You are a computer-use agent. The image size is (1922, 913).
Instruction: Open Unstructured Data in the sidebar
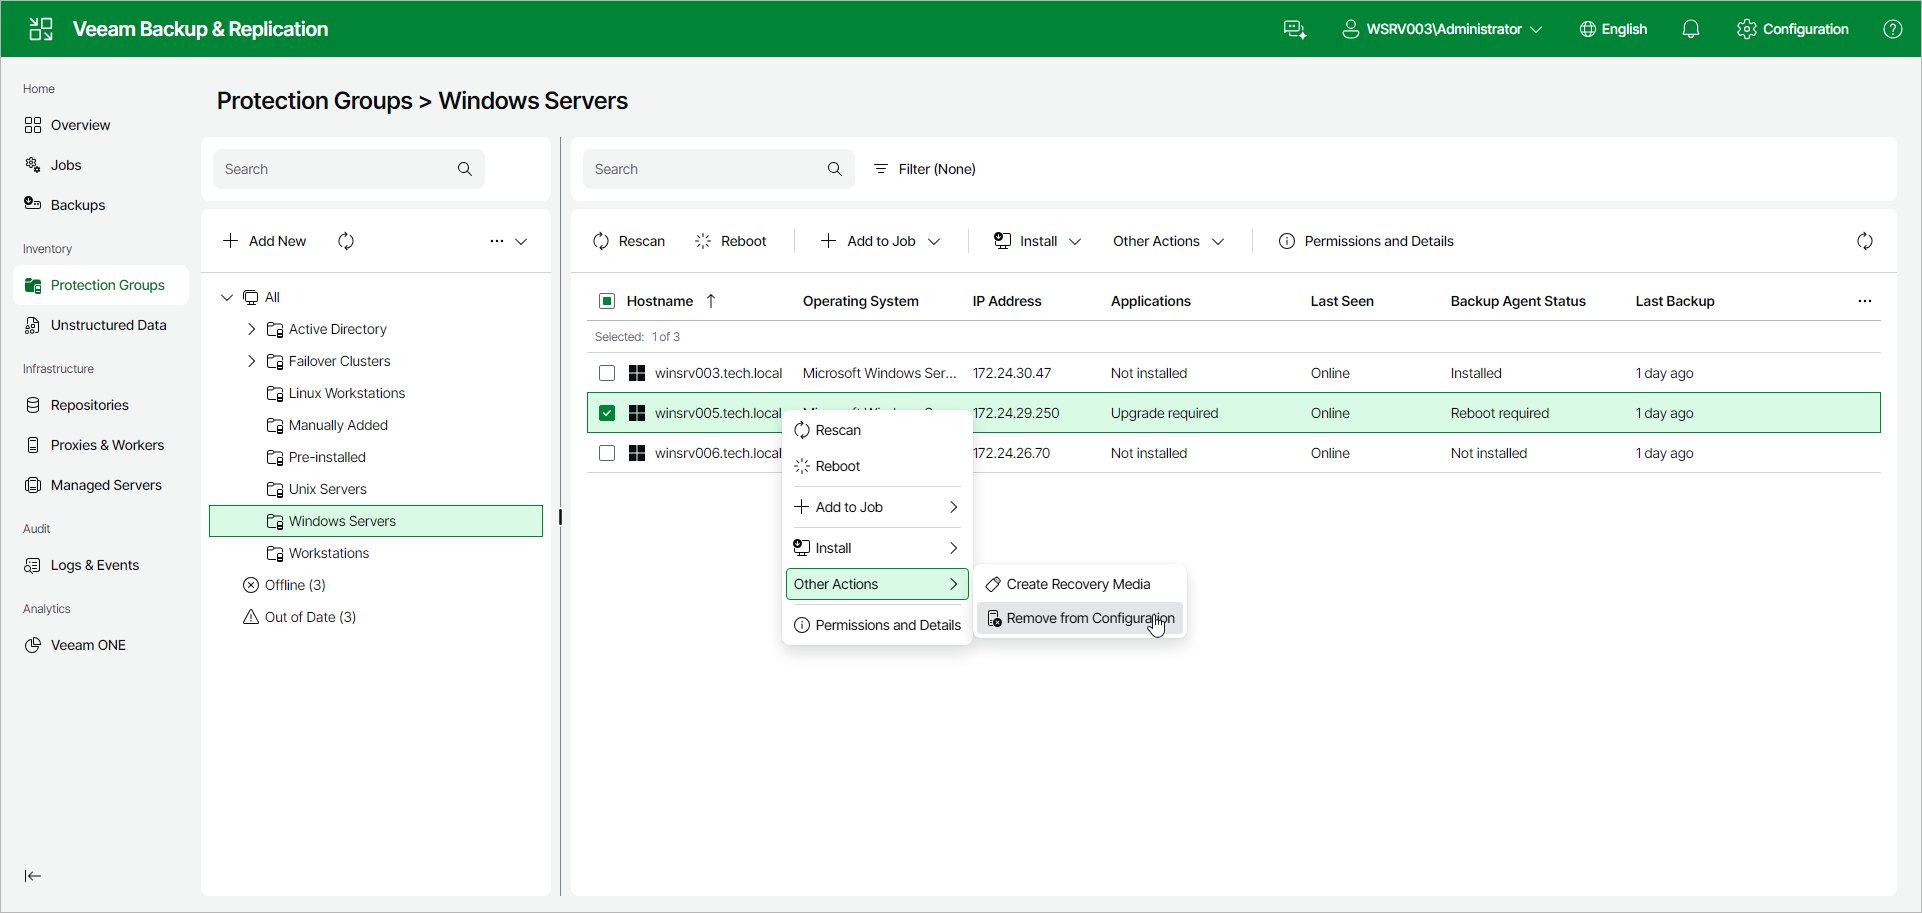pos(101,325)
